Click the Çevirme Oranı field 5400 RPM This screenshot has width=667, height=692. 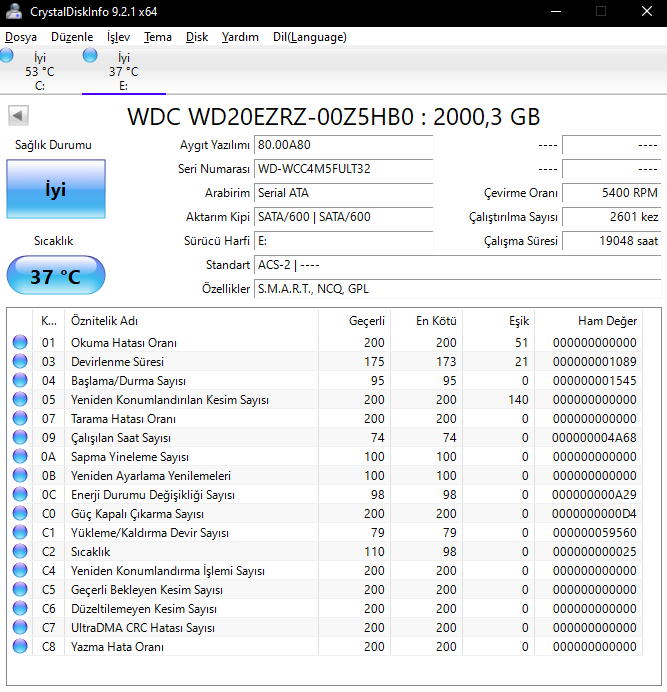[611, 193]
